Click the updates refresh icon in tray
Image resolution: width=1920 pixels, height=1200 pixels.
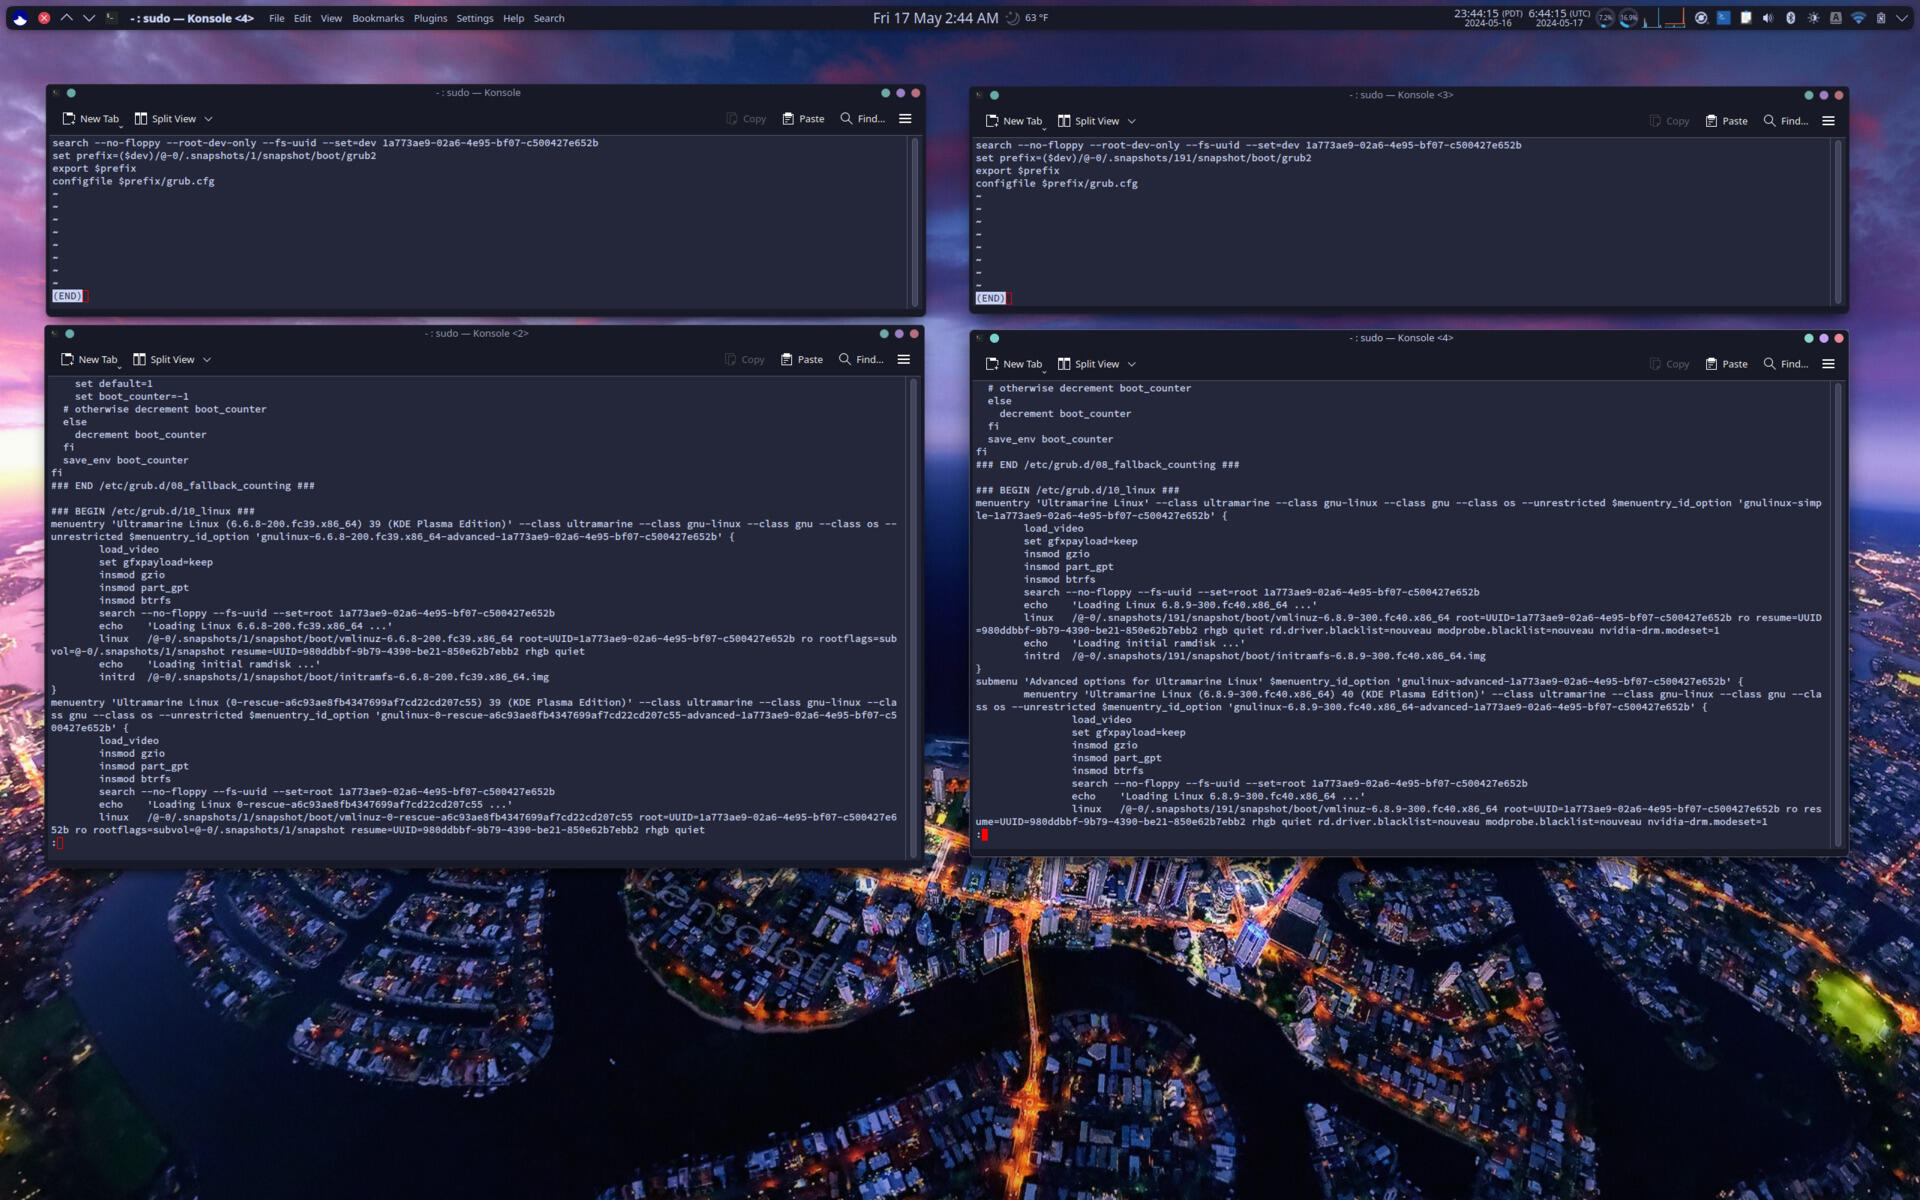coord(1701,18)
